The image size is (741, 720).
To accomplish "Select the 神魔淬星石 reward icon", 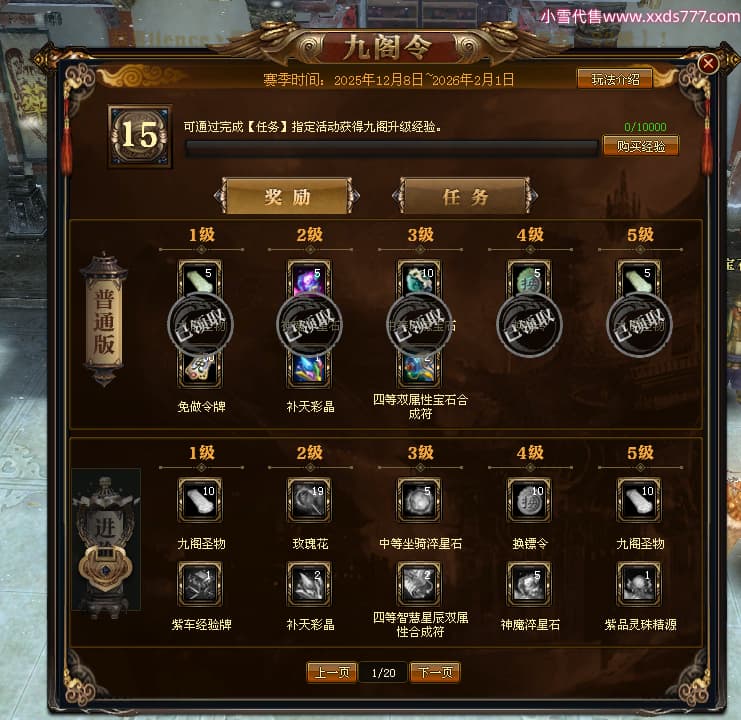I will point(529,583).
